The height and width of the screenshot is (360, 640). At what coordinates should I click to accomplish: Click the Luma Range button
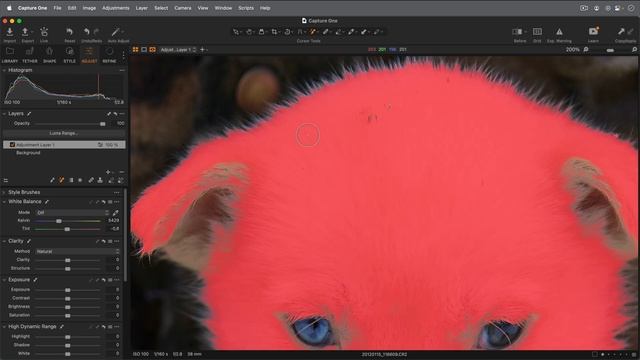64,133
